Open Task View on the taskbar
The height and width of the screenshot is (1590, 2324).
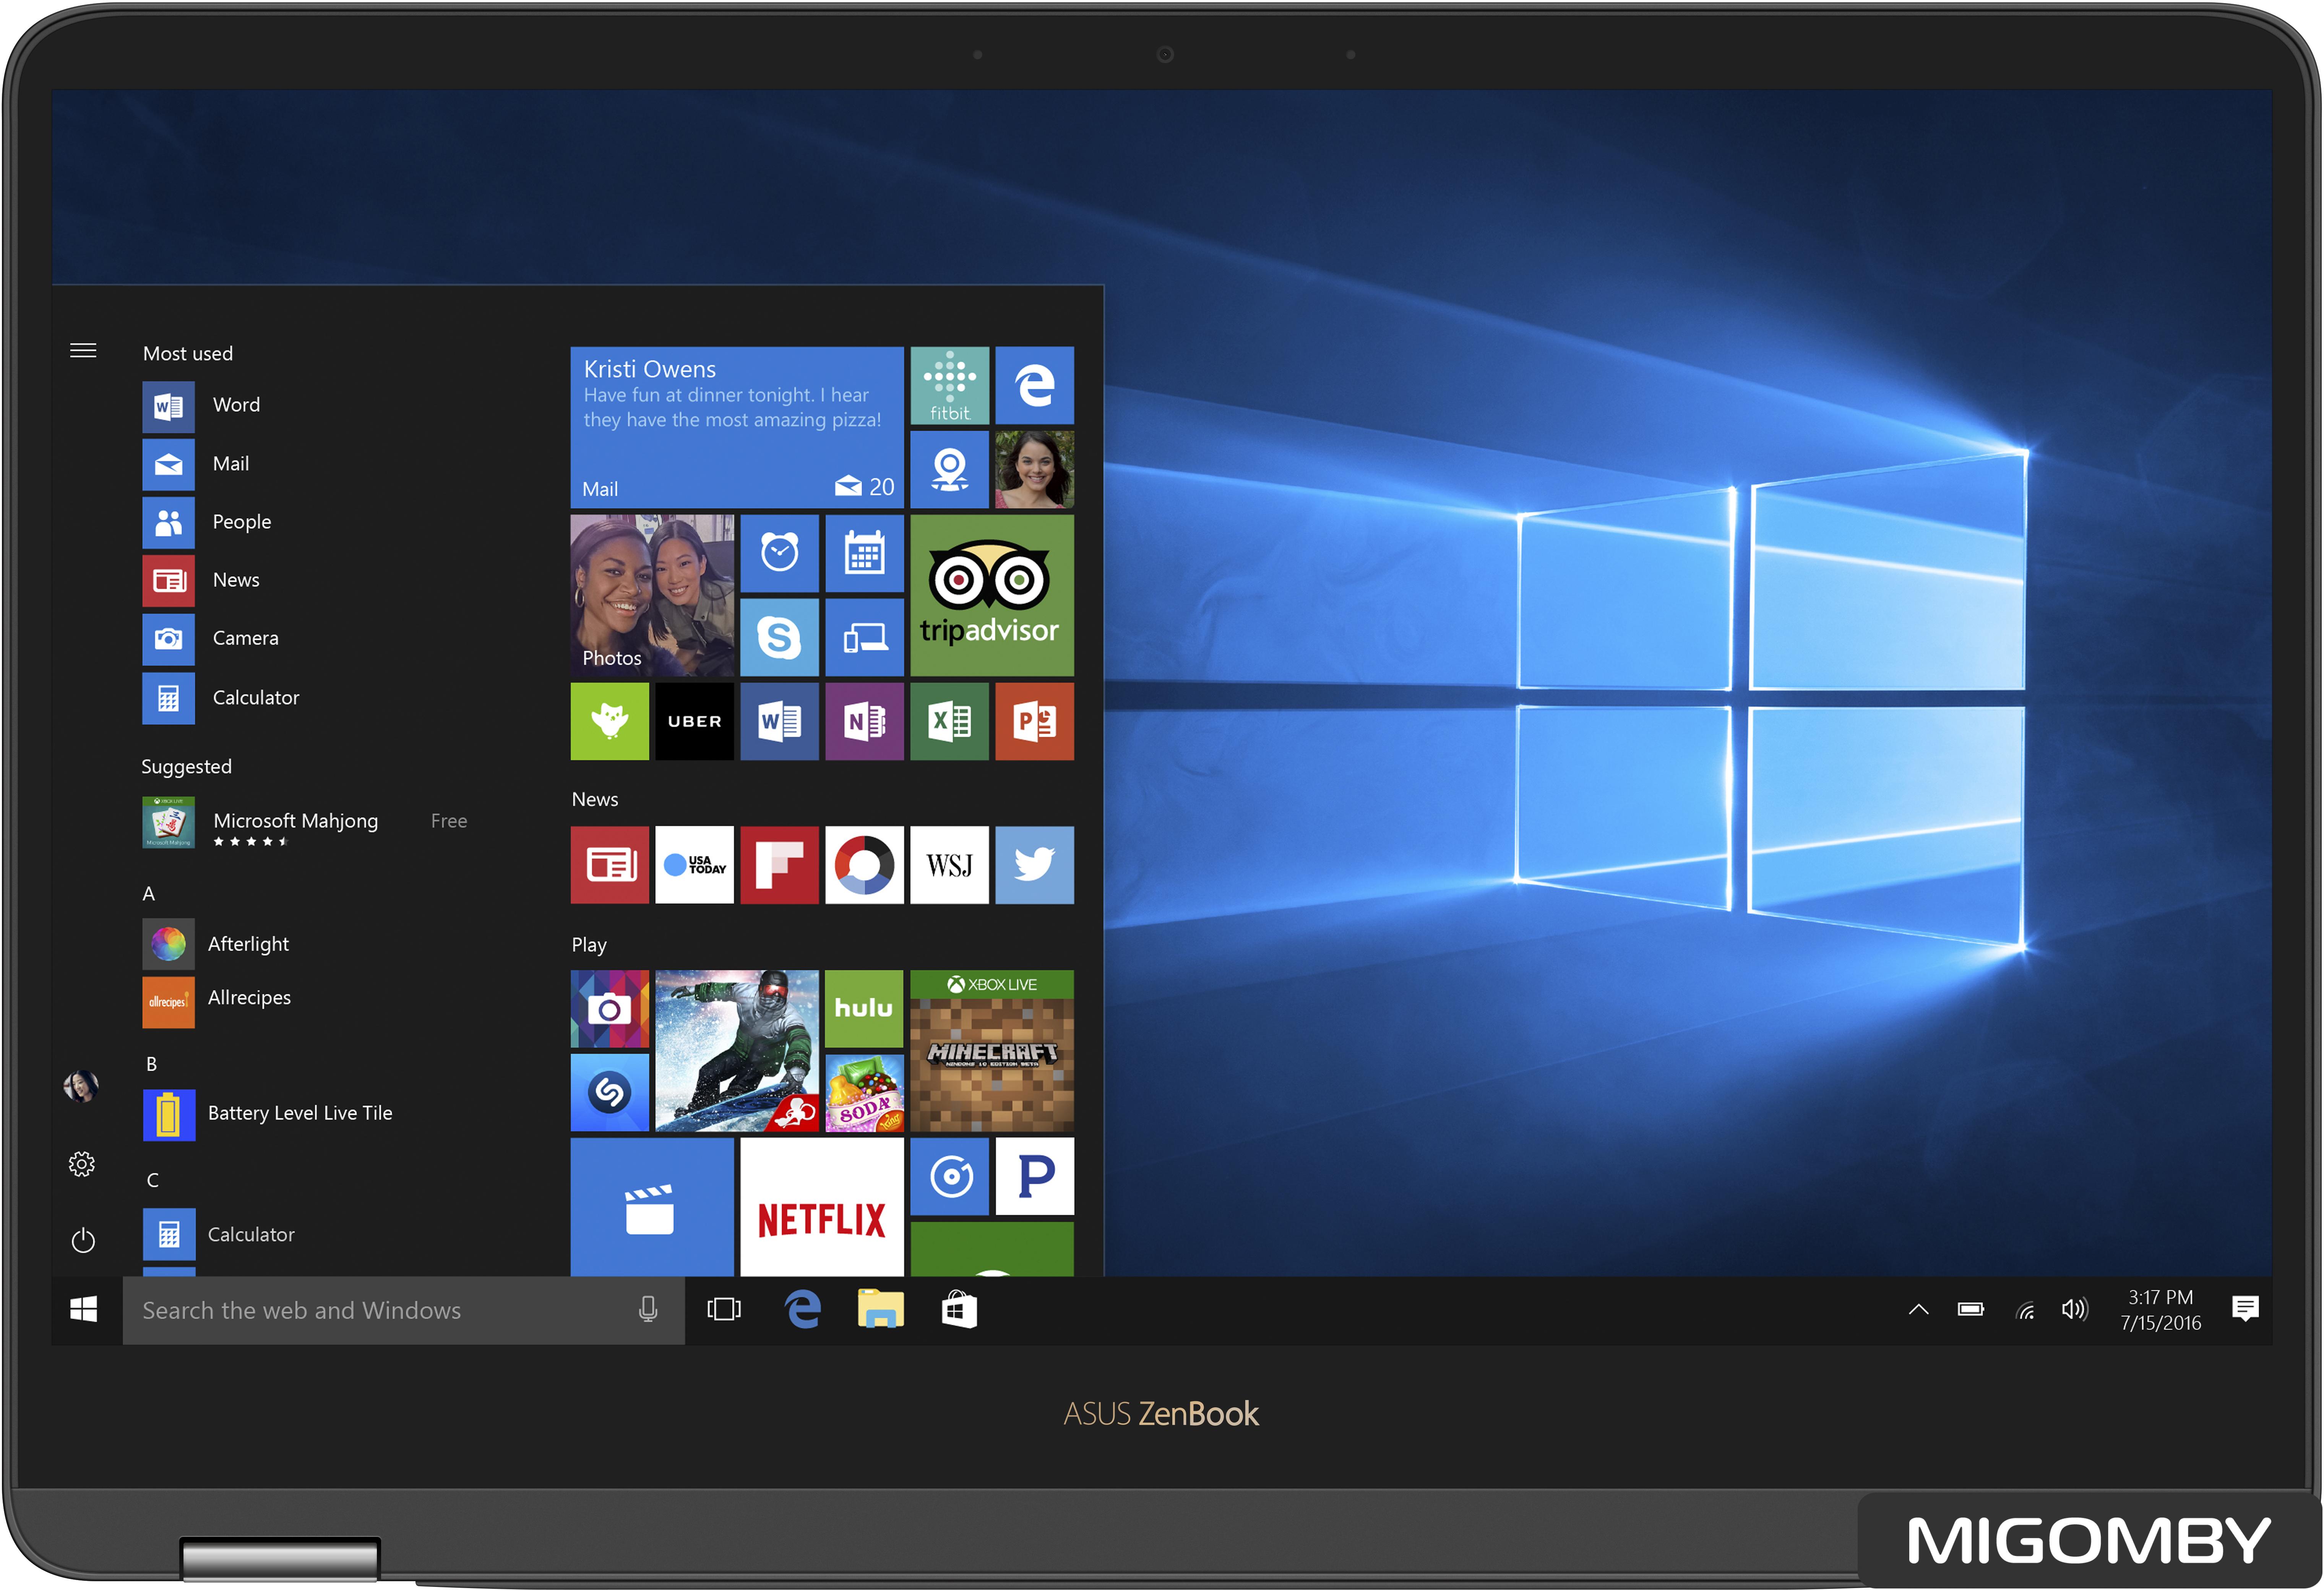724,1310
